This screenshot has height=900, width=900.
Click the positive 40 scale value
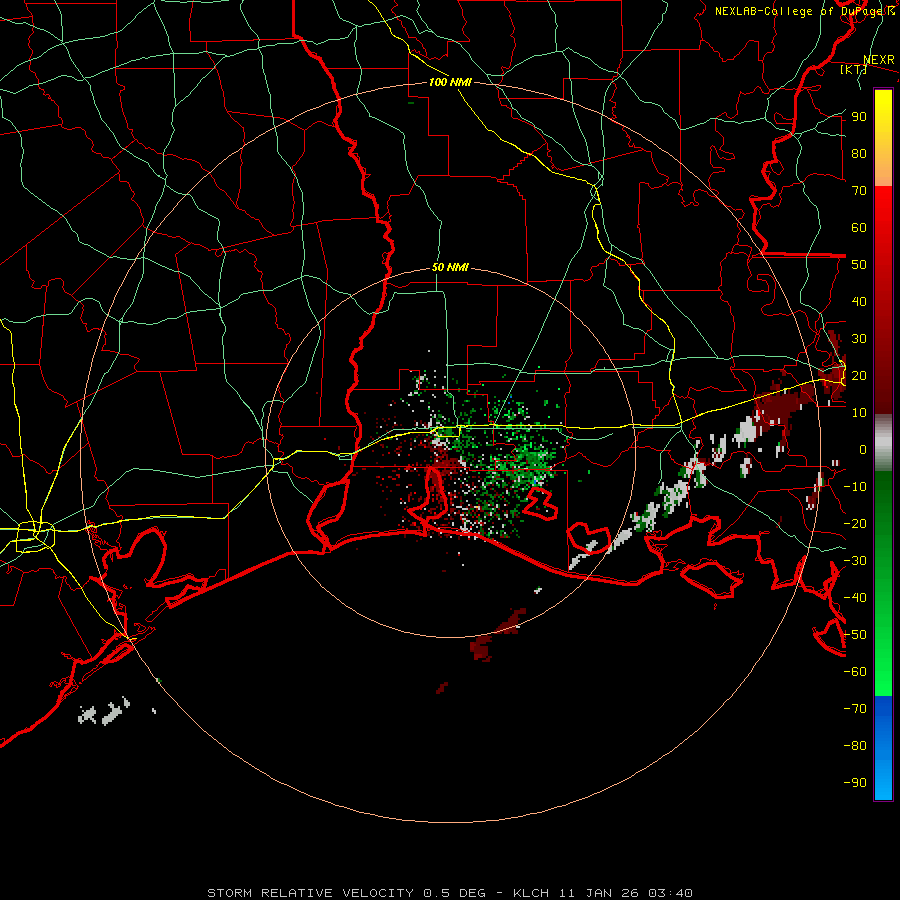(859, 301)
